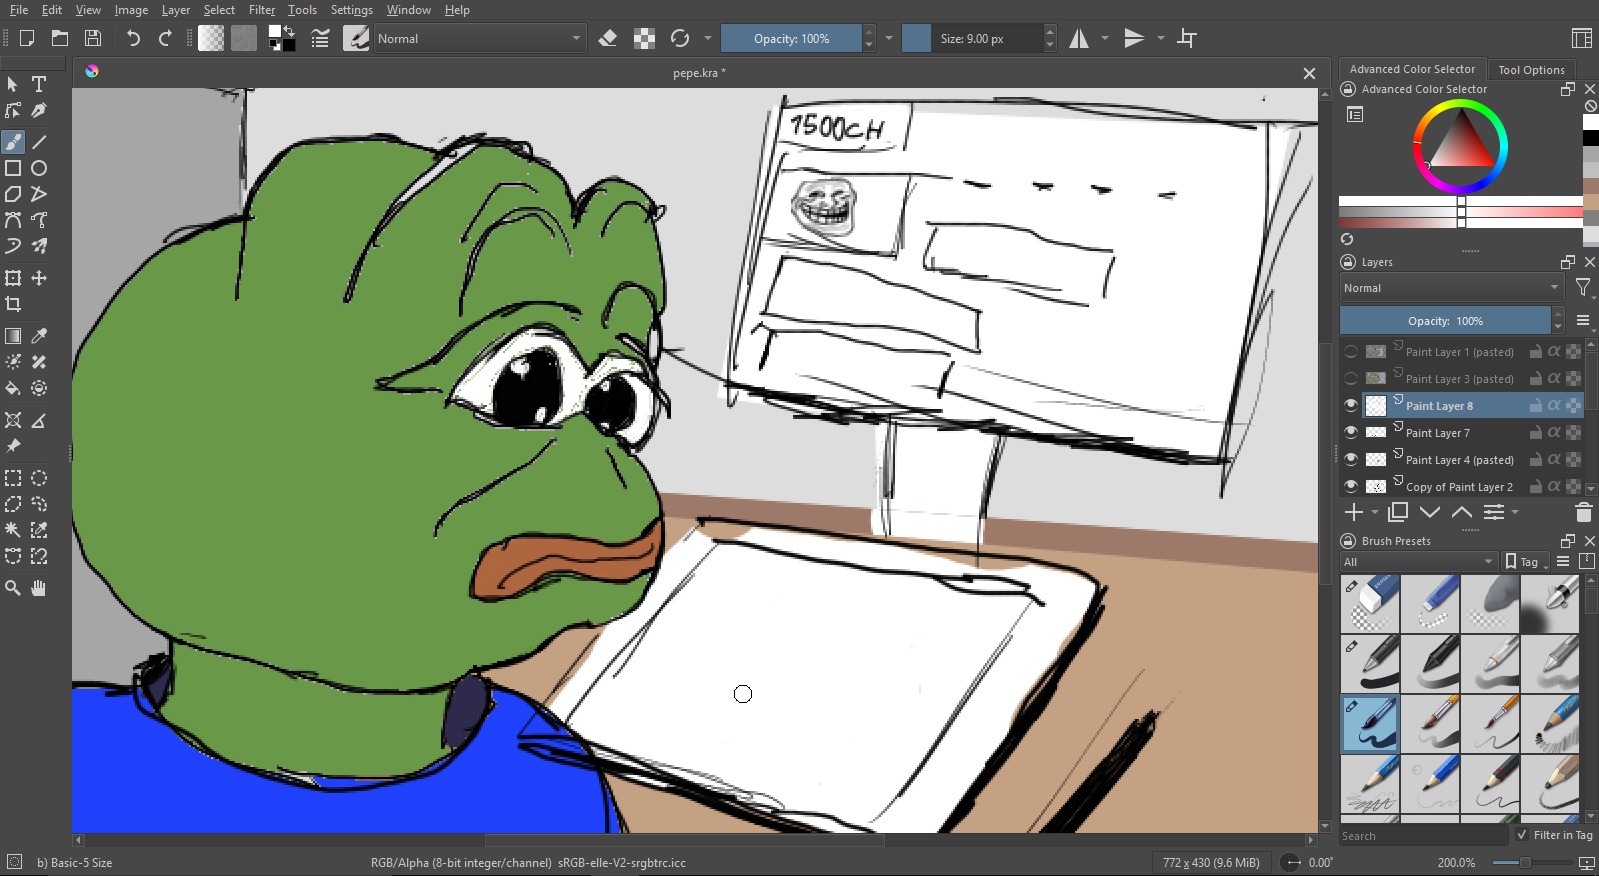Select the Rectangle shape tool
Screen dimensions: 1599x876
(13, 168)
